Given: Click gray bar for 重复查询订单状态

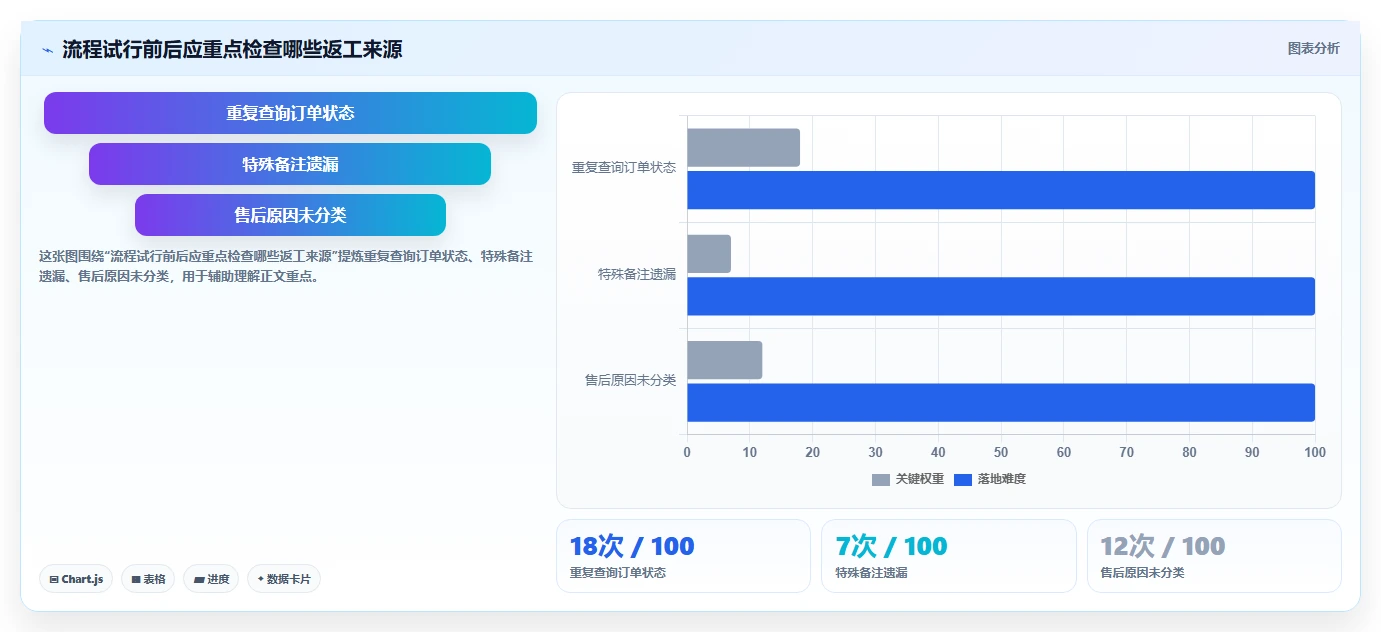Looking at the screenshot, I should point(743,148).
